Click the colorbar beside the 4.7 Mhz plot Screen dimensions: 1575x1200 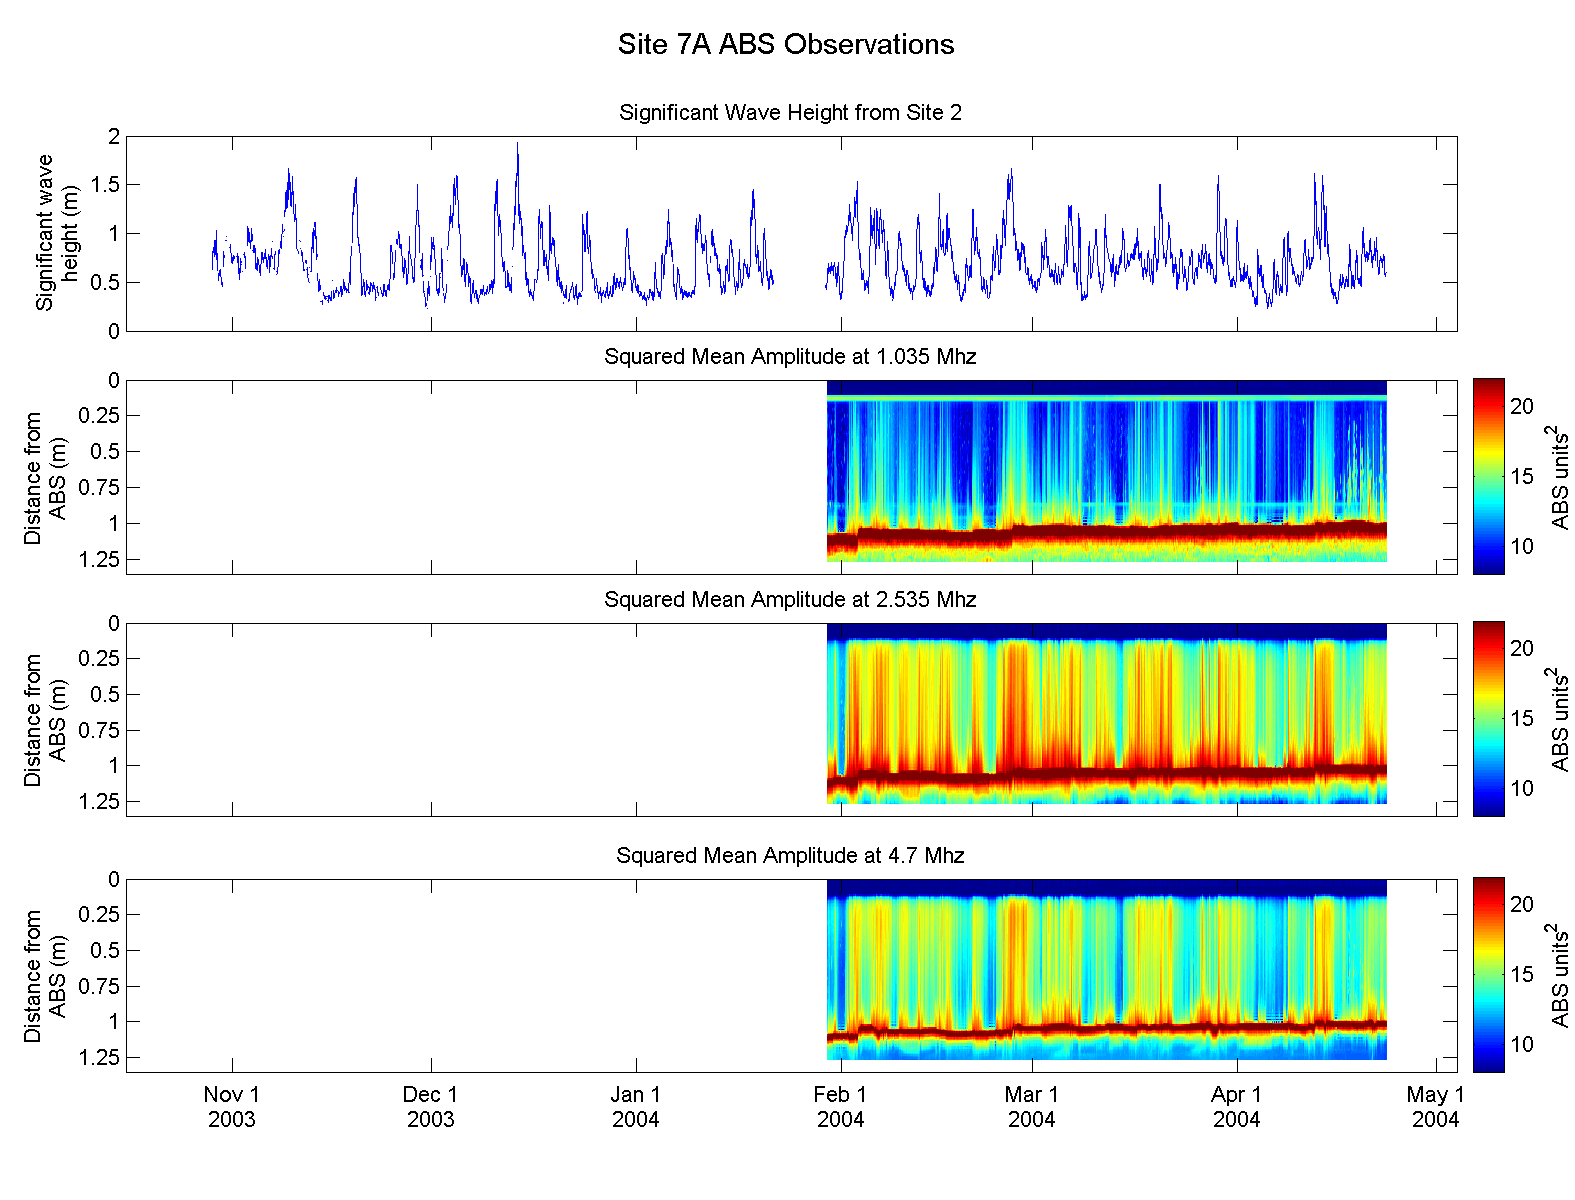pyautogui.click(x=1488, y=975)
